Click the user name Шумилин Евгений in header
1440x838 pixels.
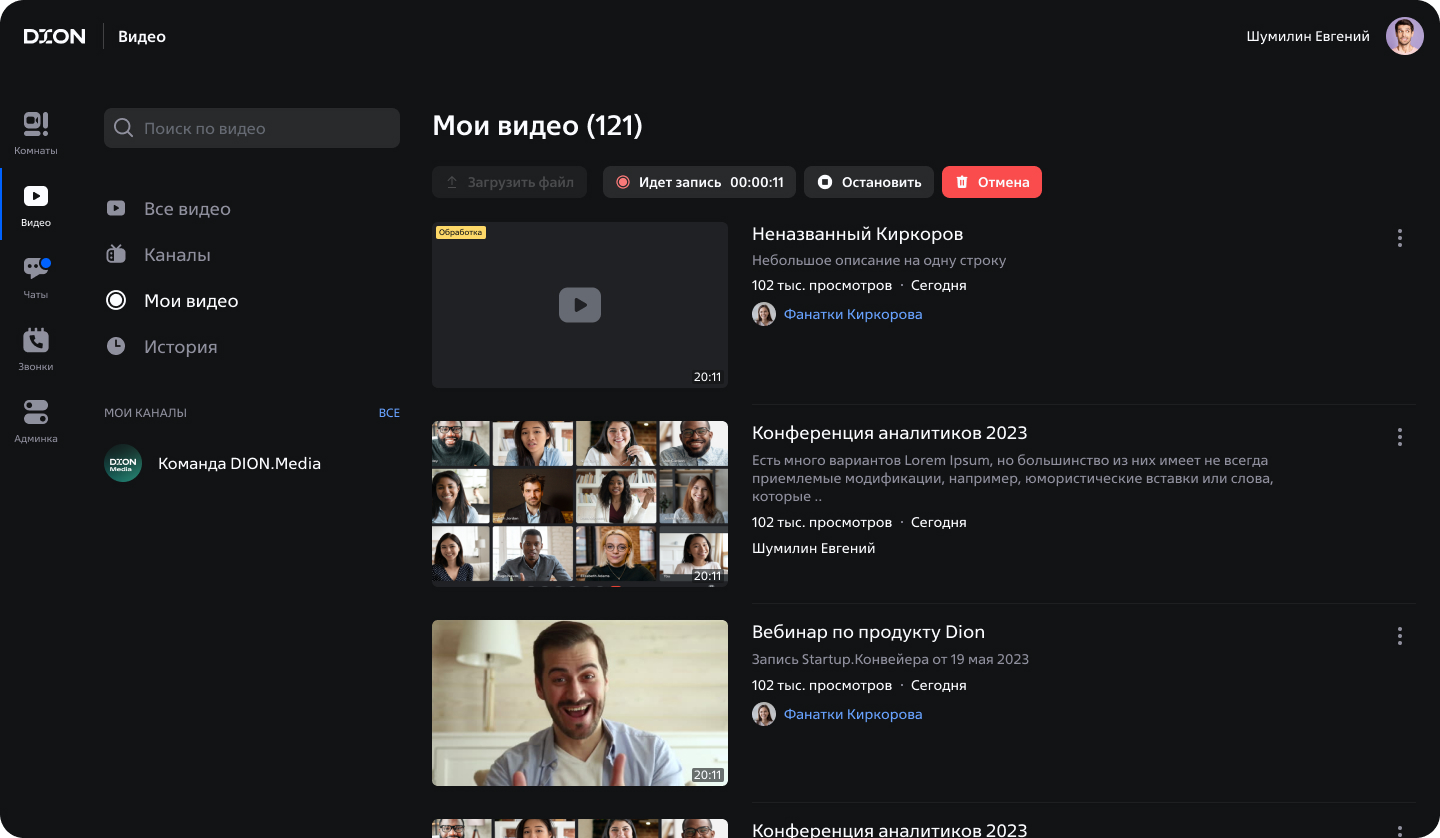[x=1308, y=36]
